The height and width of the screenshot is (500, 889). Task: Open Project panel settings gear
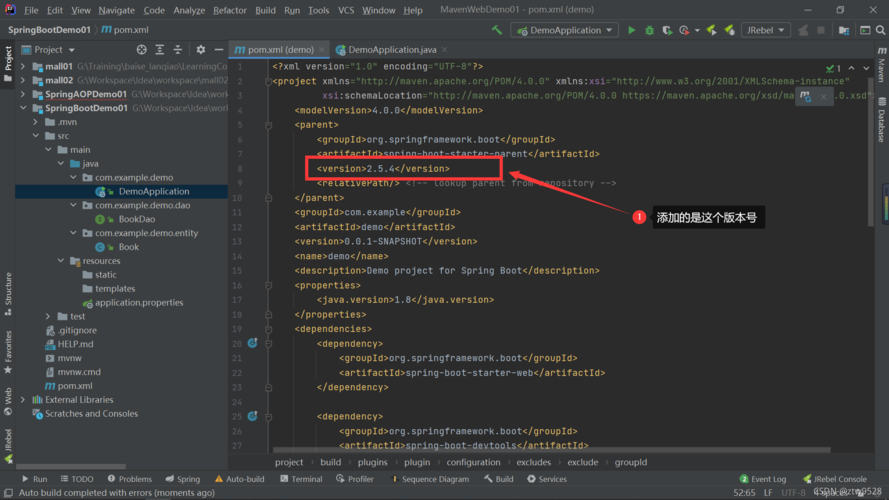(201, 50)
